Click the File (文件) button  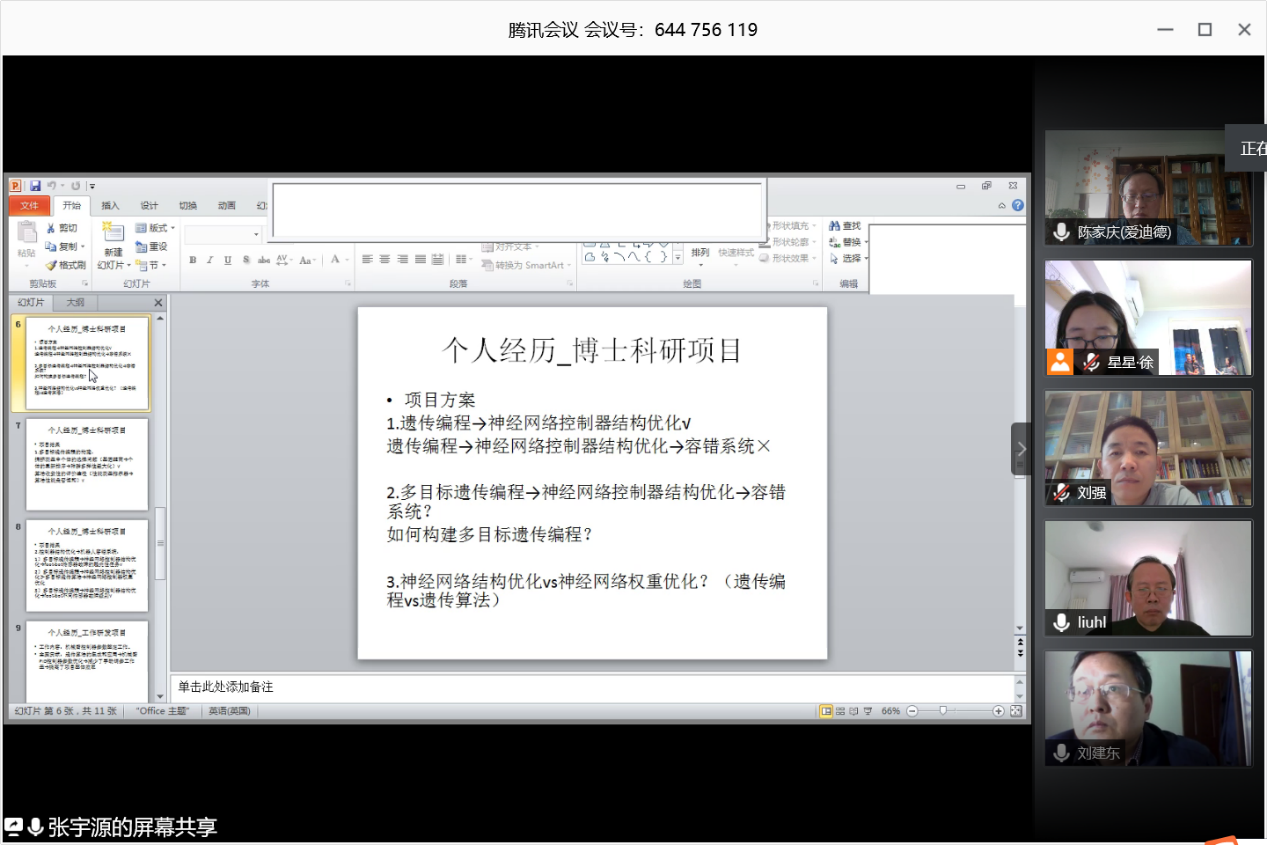click(x=29, y=206)
